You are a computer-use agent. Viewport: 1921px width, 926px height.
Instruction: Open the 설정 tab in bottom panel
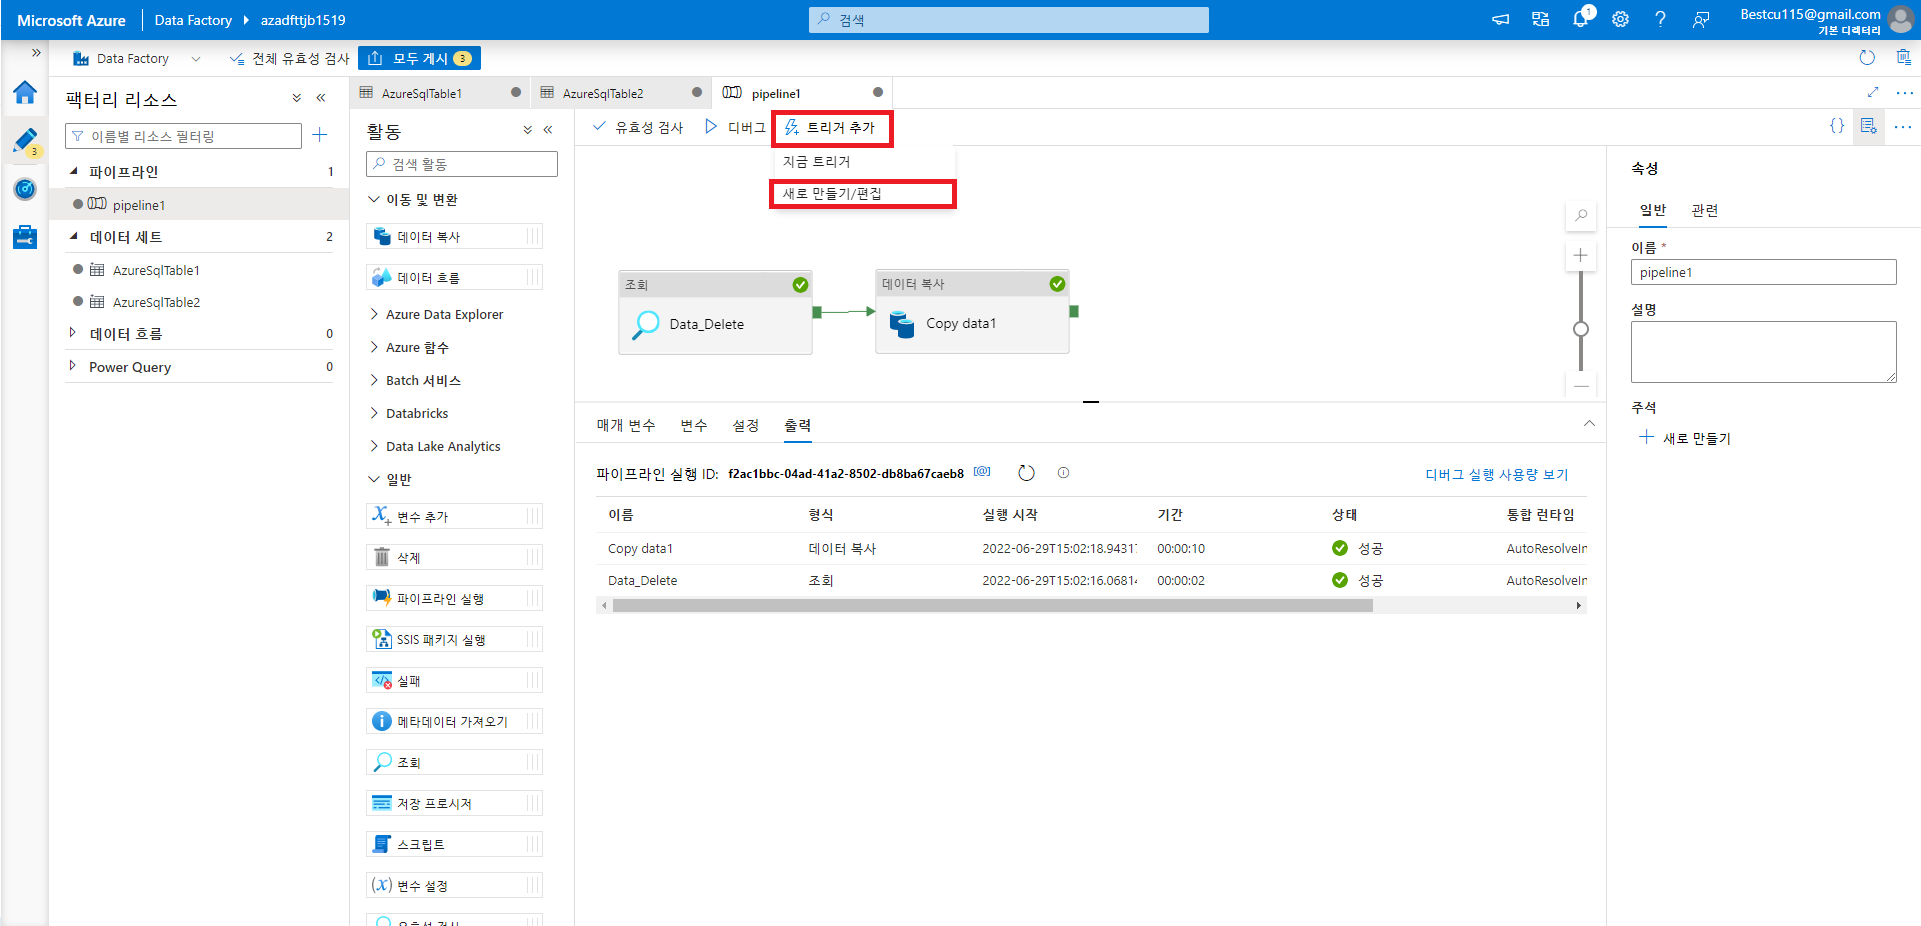coord(745,426)
